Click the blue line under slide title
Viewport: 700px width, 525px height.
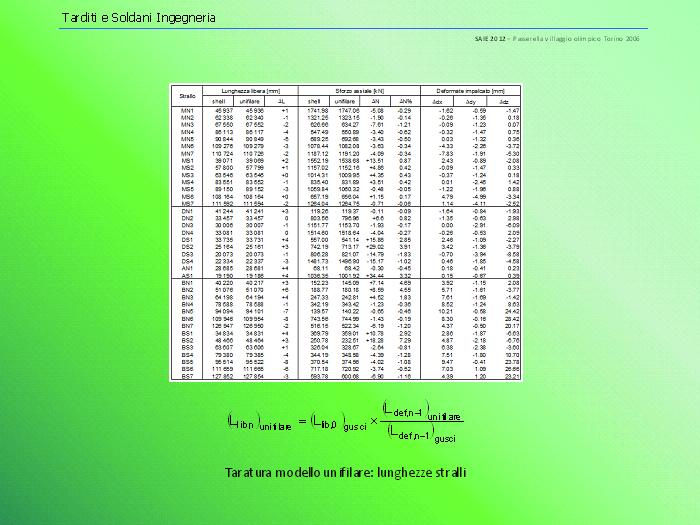click(x=350, y=29)
